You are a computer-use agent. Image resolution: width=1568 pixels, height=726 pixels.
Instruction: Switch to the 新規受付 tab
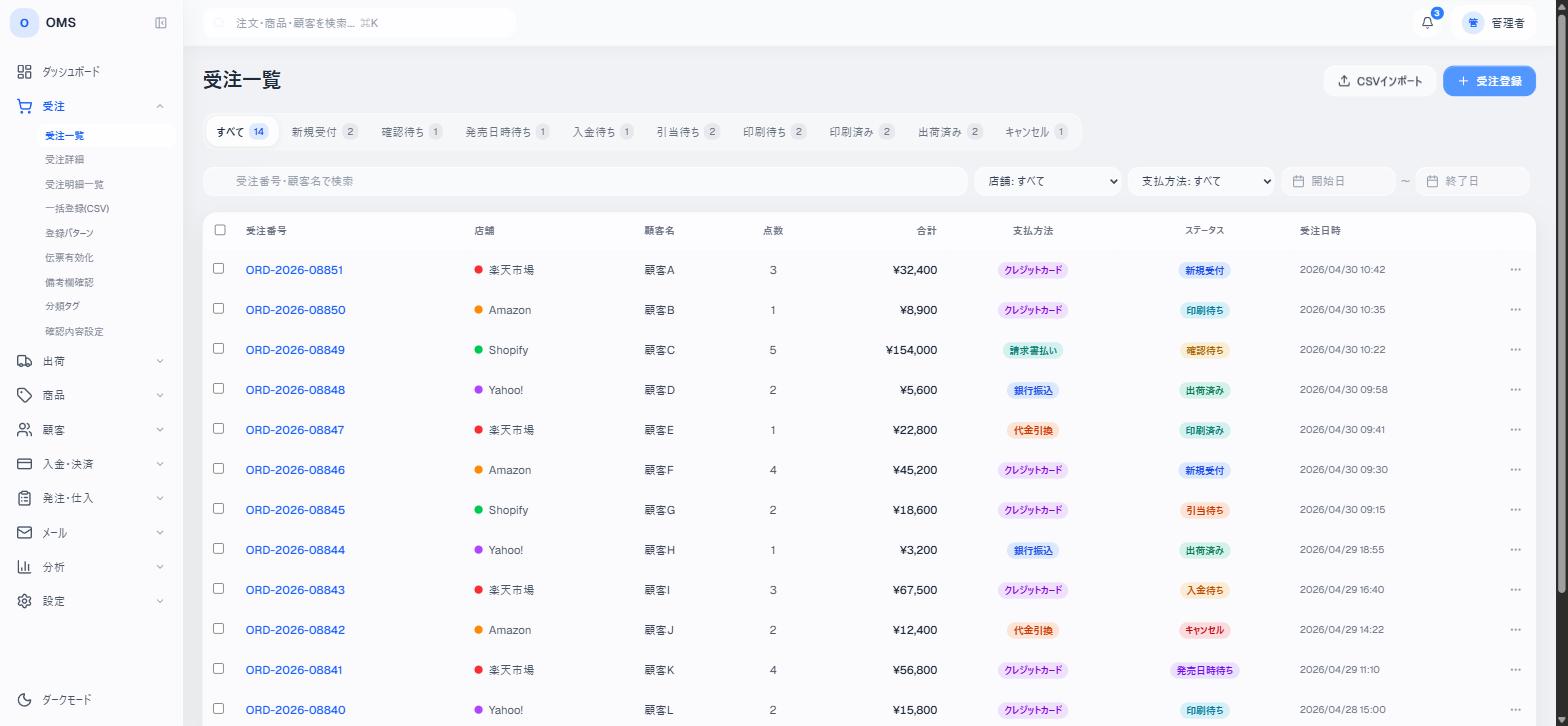pos(324,132)
